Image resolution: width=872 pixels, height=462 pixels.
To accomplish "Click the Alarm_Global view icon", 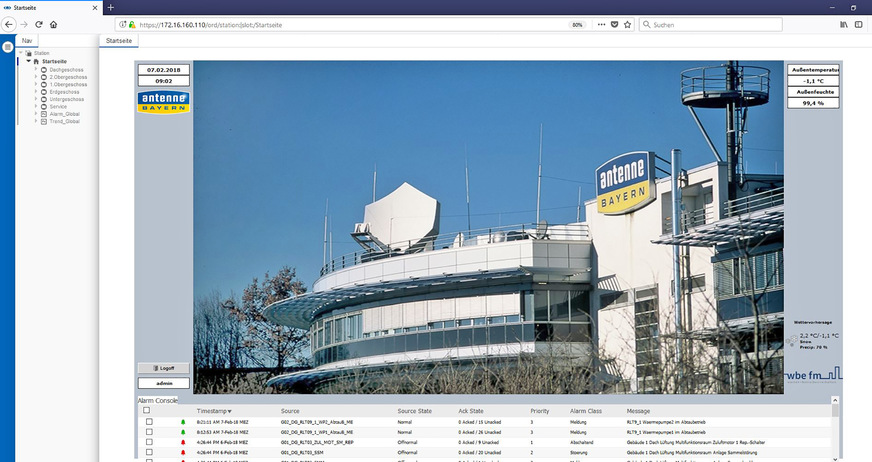I will point(44,114).
